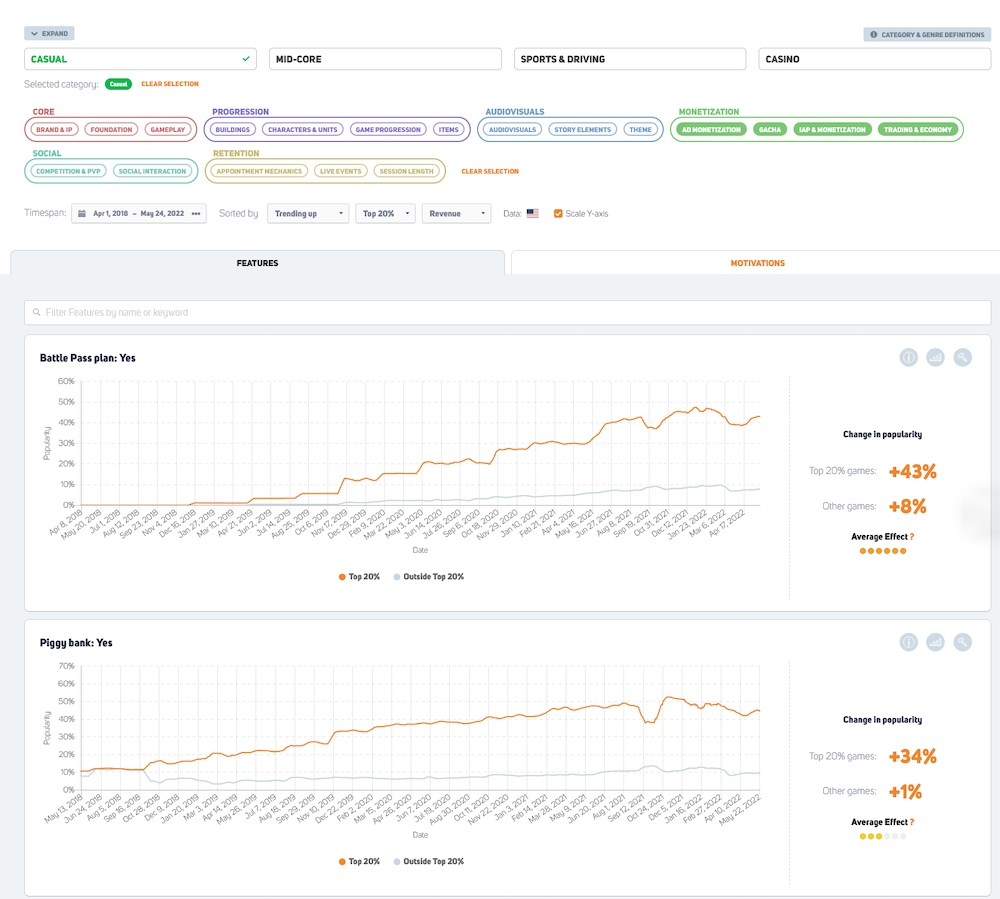The image size is (1000, 899).
Task: Select the Items tag
Action: (x=448, y=129)
